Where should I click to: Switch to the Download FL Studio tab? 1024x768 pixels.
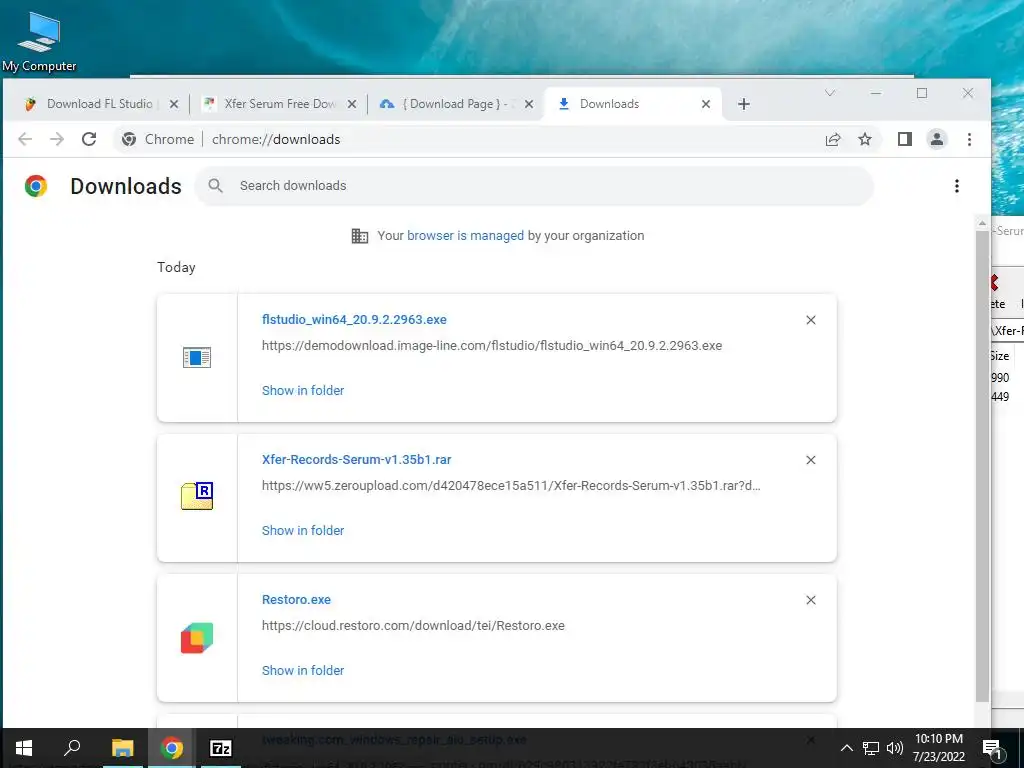pos(100,104)
